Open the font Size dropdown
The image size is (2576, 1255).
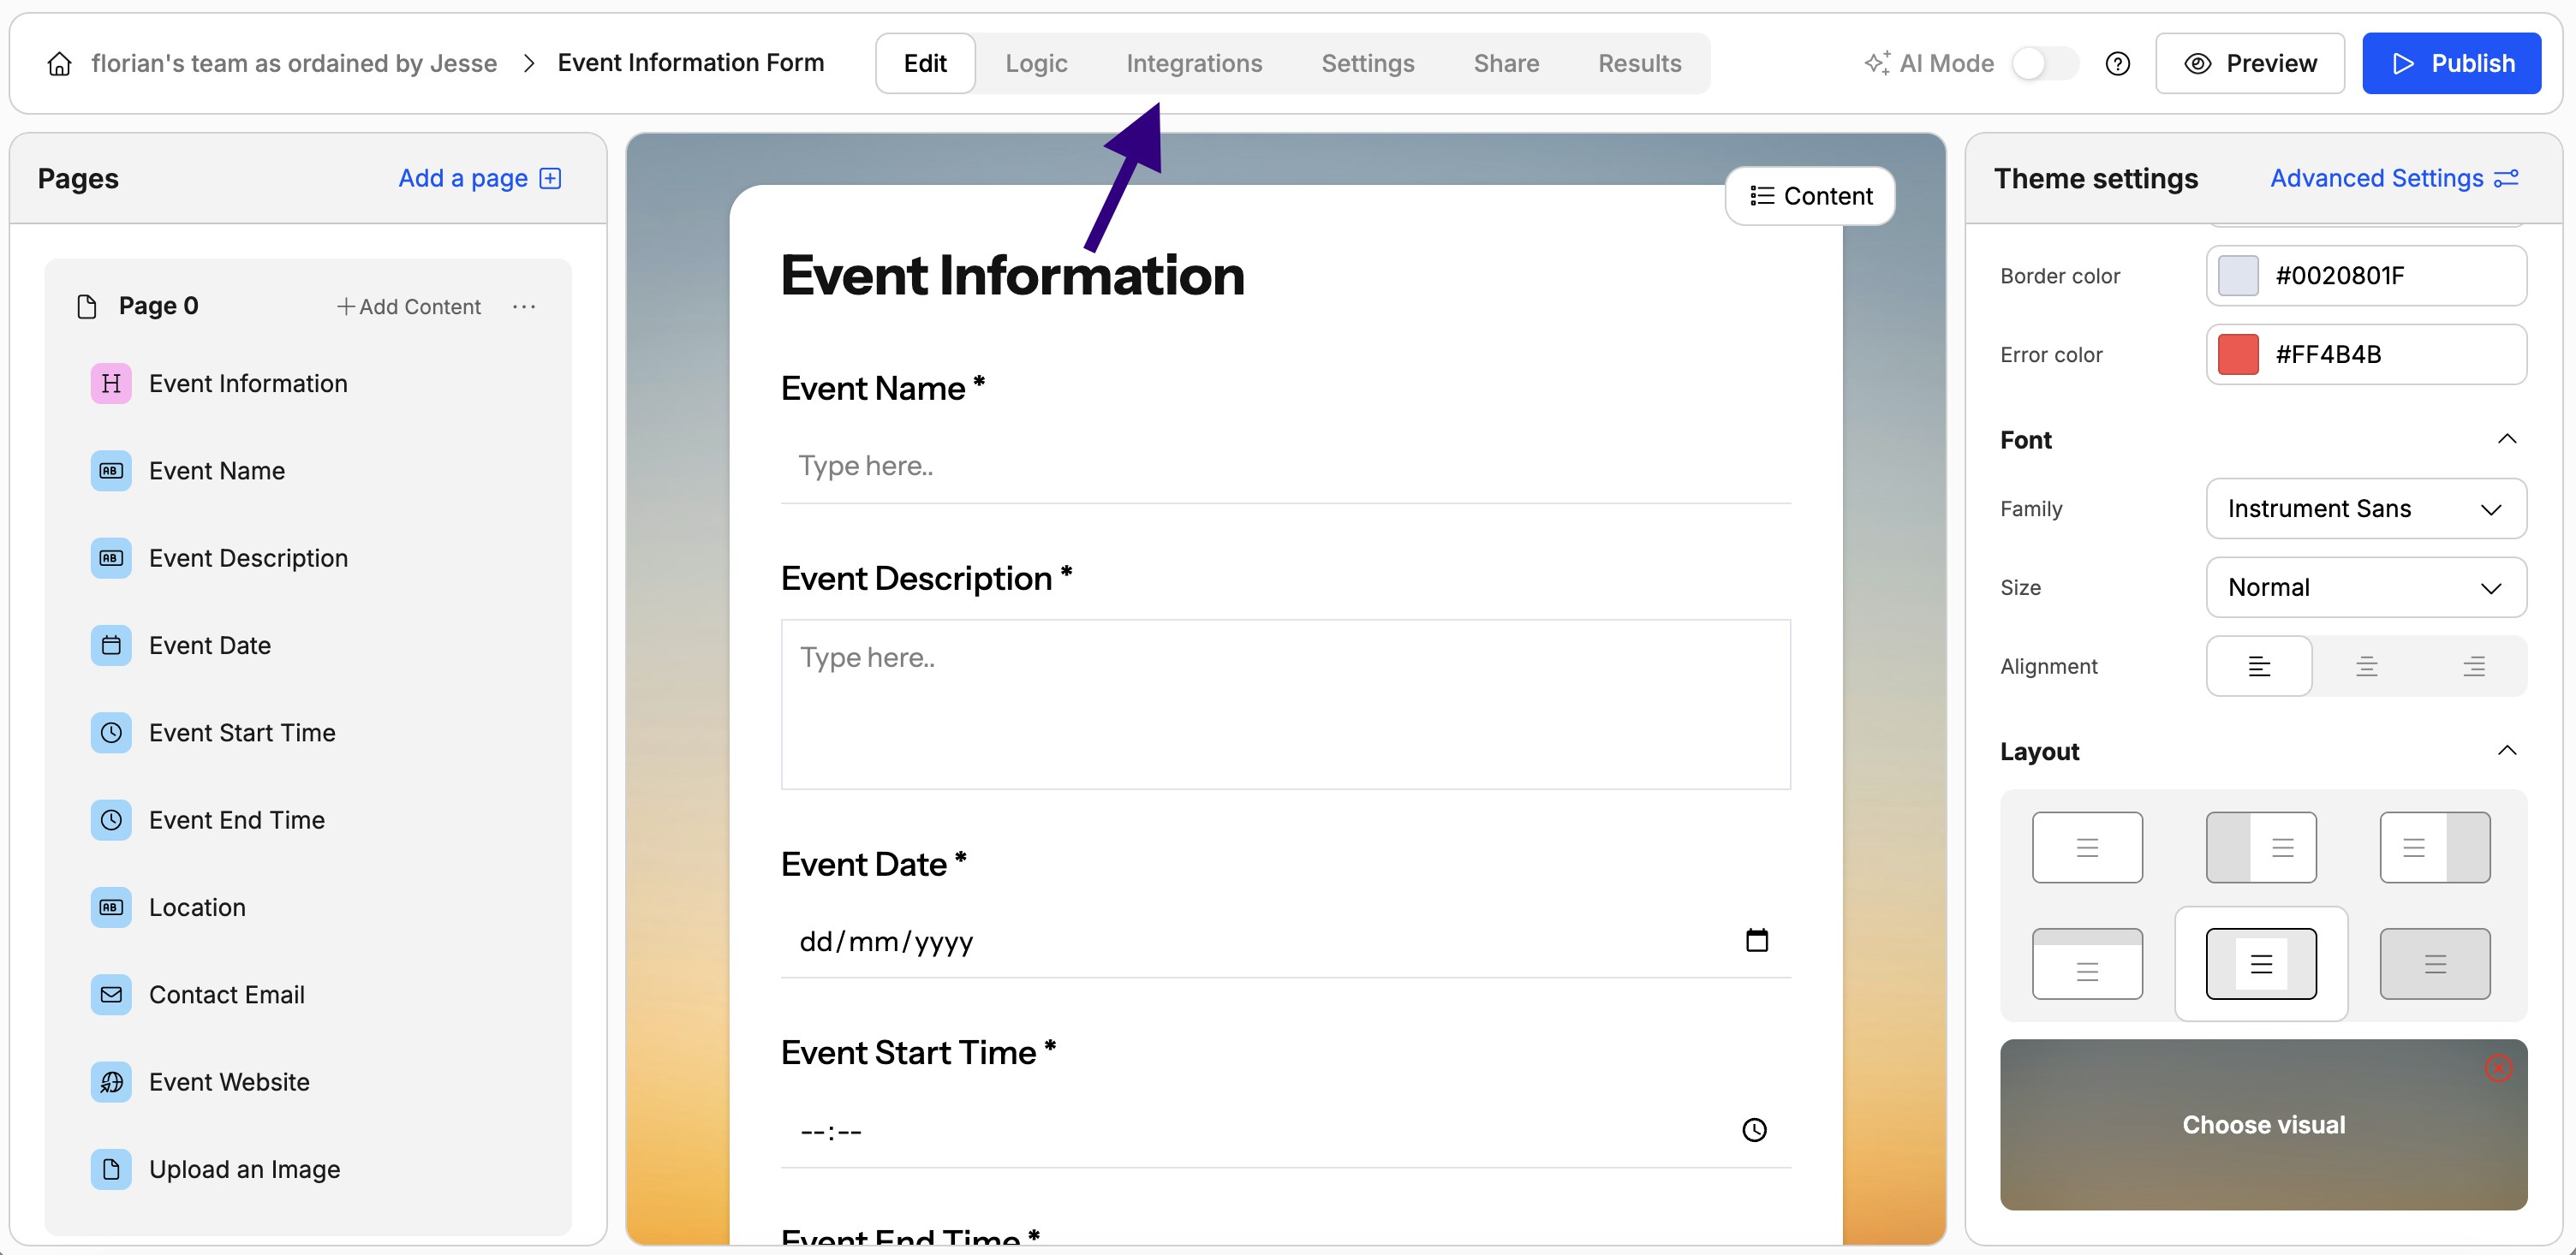[2366, 587]
